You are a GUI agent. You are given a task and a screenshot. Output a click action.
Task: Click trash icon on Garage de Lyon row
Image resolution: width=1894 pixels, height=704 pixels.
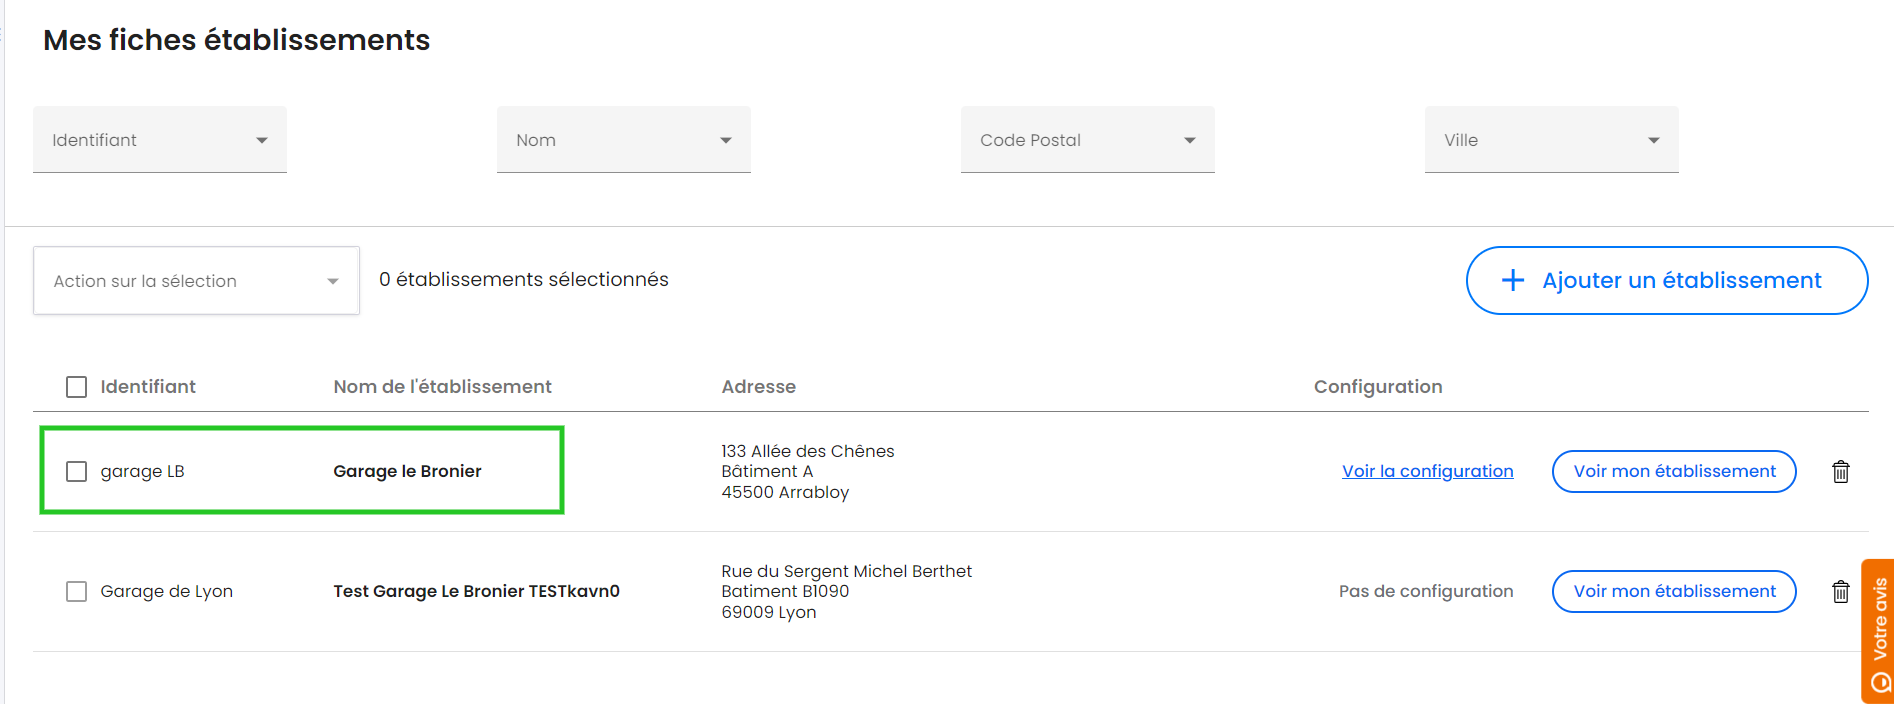[1840, 591]
